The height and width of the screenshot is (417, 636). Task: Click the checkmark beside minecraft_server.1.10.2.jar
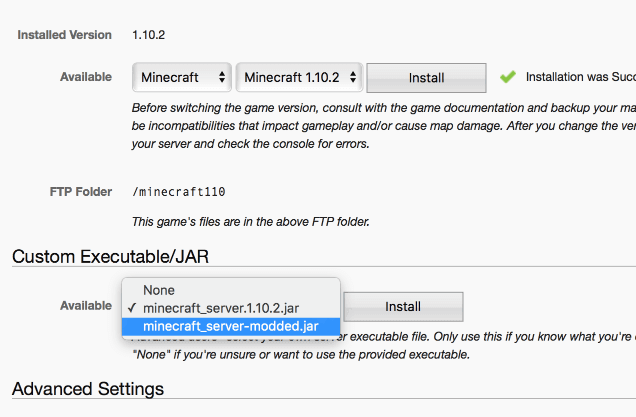pyautogui.click(x=132, y=308)
